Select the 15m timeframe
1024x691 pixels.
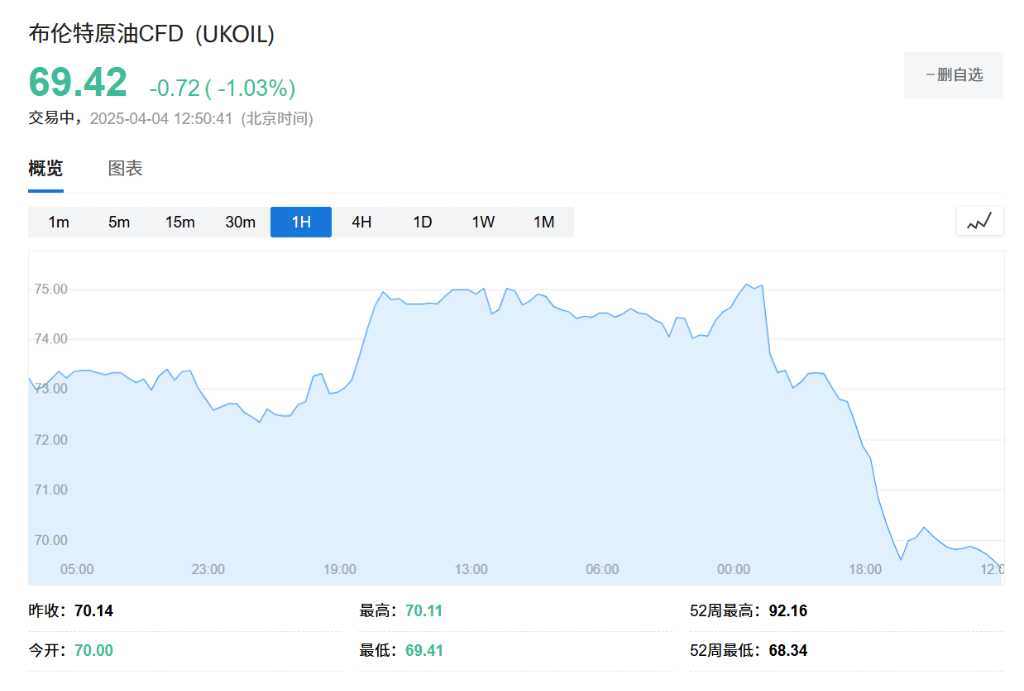180,222
